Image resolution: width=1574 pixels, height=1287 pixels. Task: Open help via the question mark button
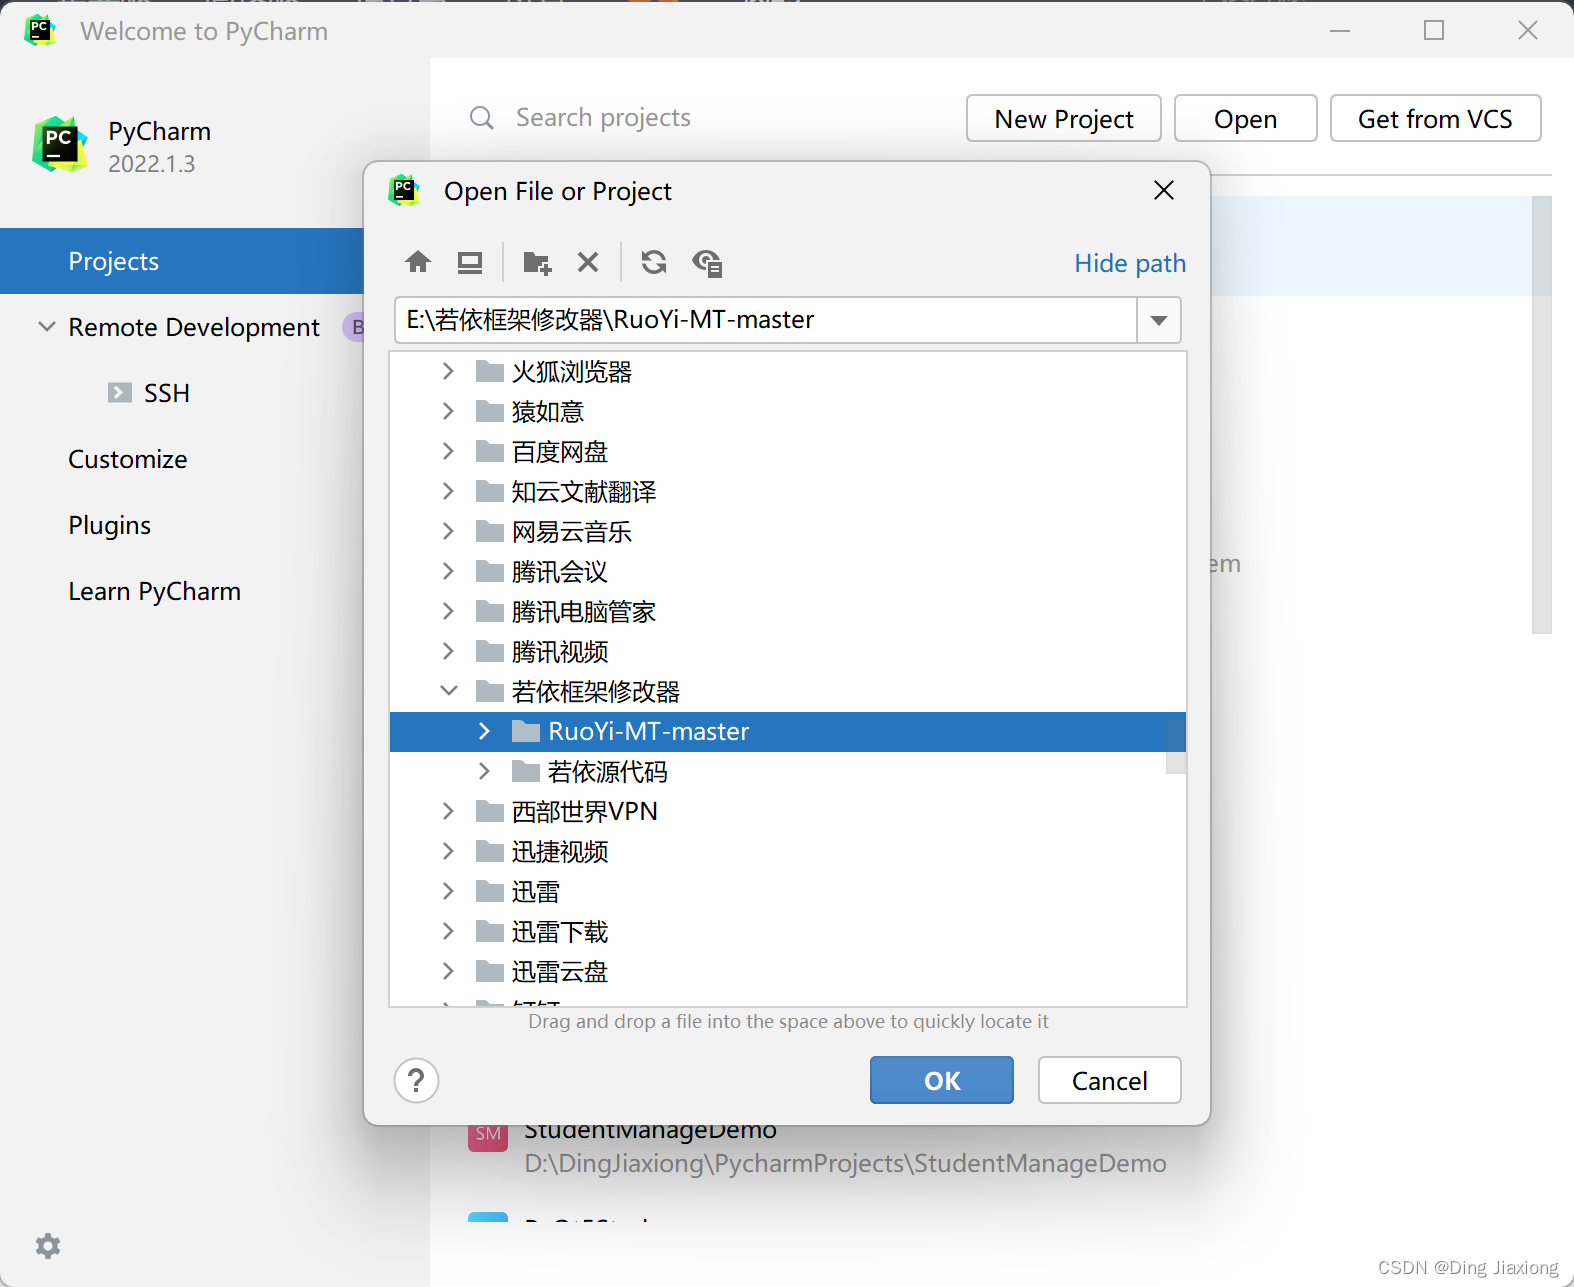(417, 1081)
